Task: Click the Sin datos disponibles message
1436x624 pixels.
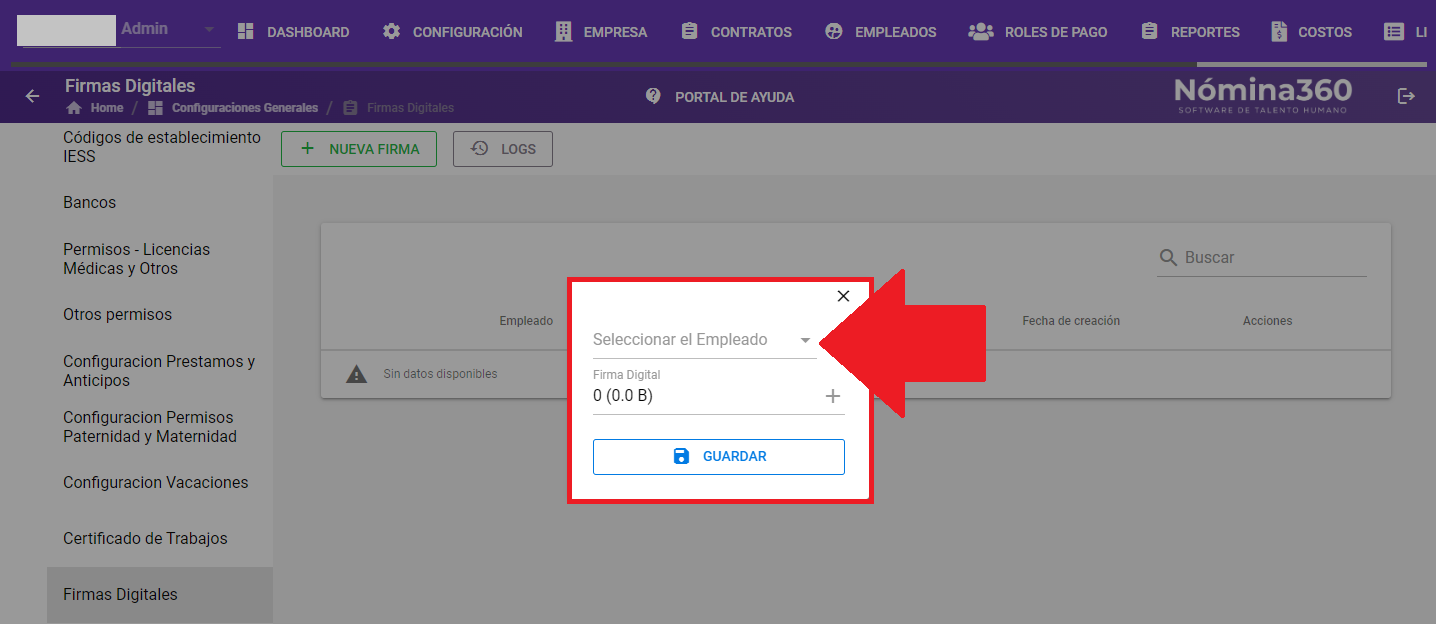Action: (x=440, y=374)
